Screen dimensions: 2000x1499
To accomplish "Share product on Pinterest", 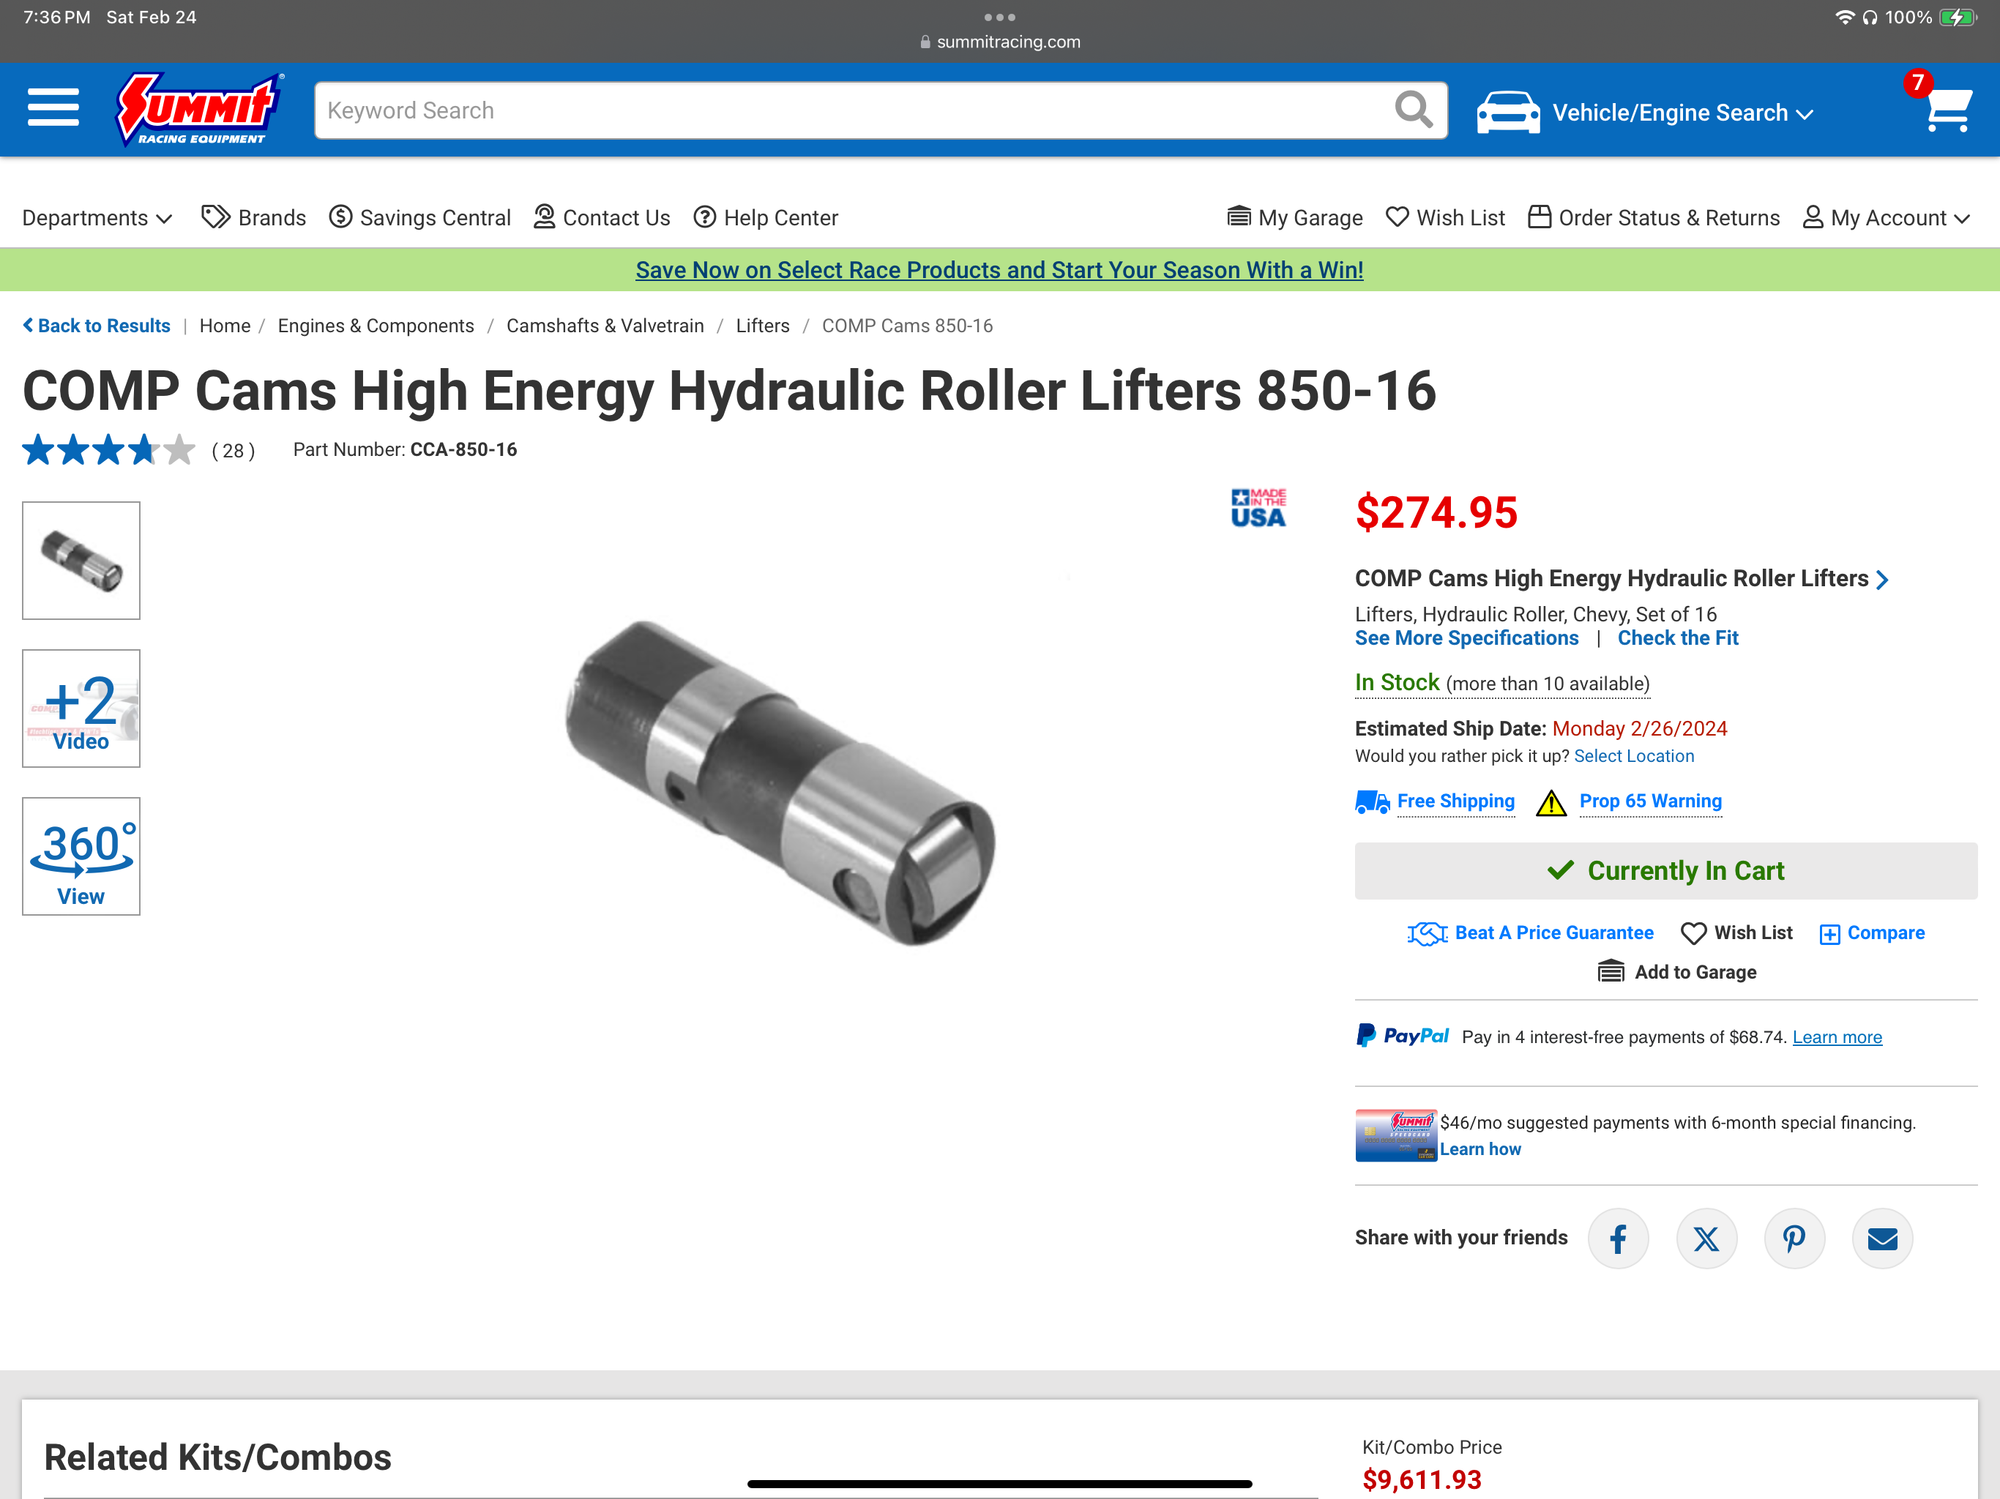I will coord(1794,1239).
